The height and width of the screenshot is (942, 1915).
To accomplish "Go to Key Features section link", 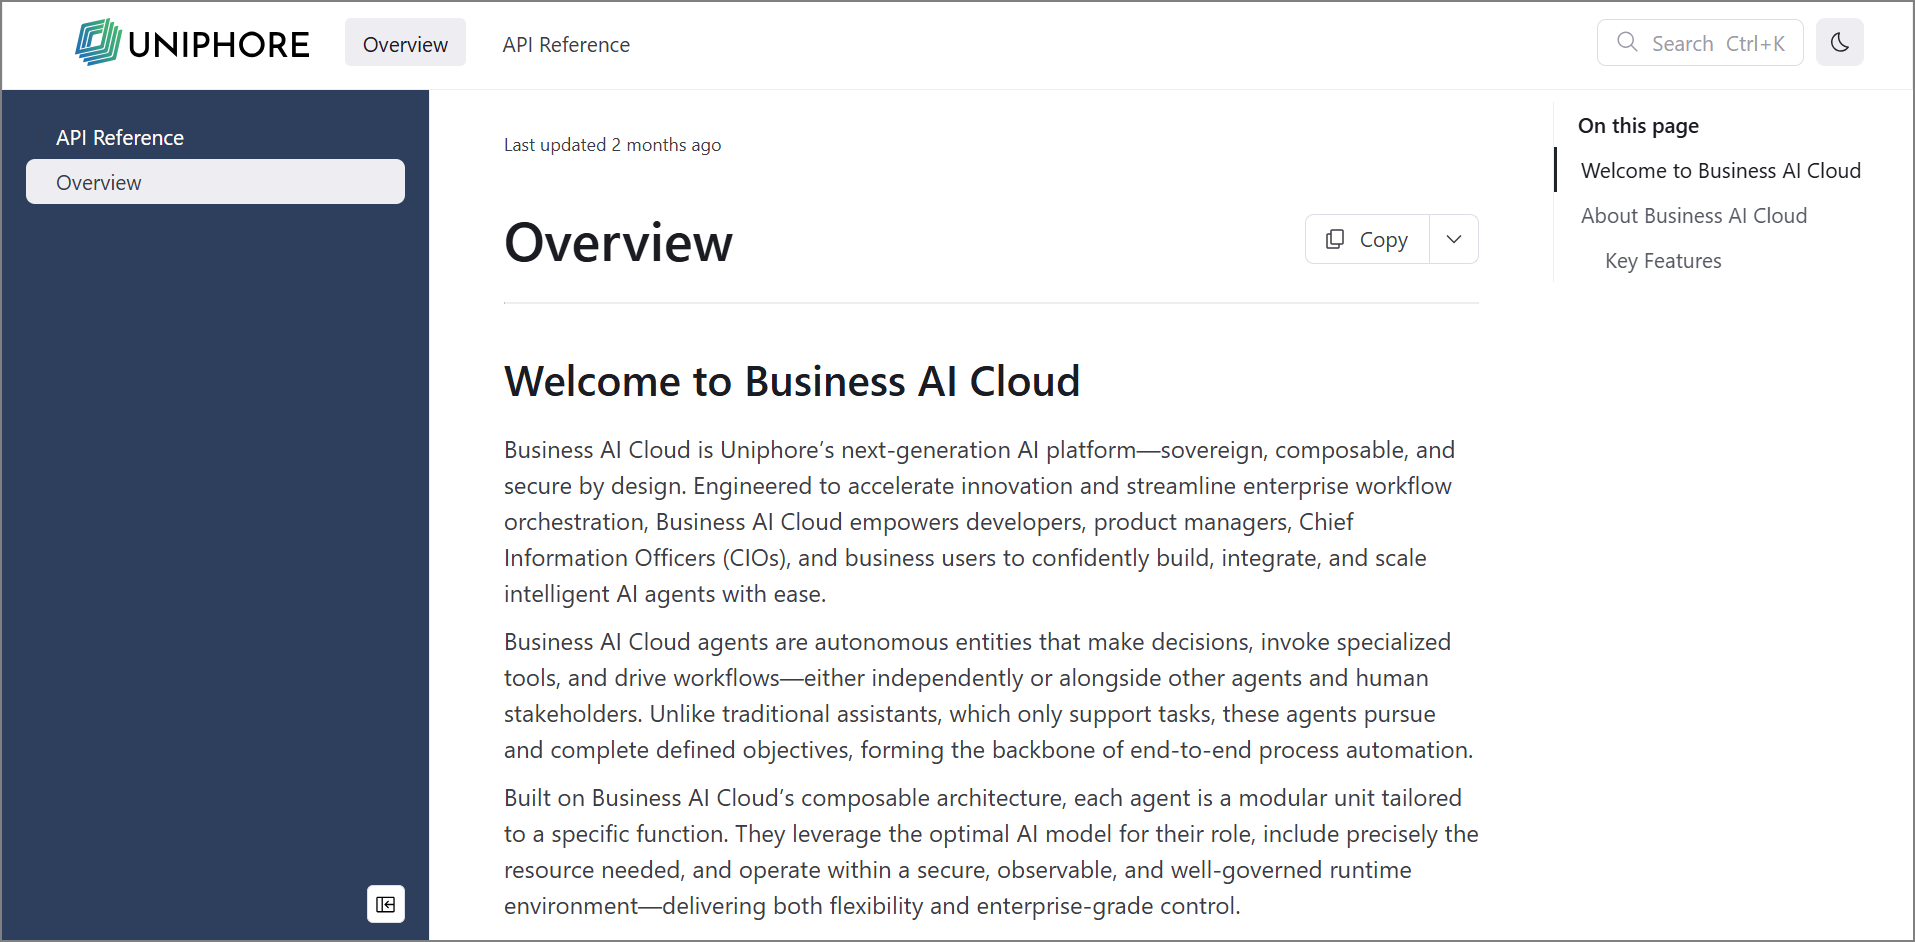I will (1662, 260).
